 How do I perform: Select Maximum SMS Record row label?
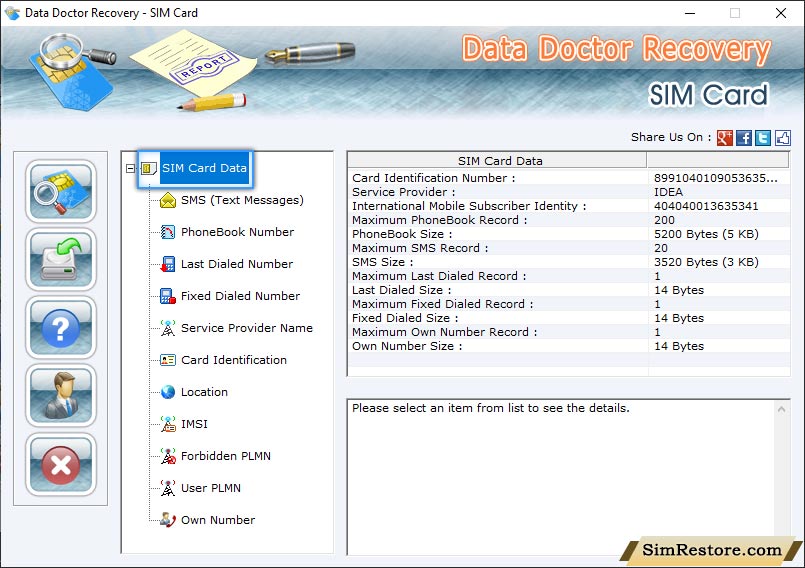420,248
